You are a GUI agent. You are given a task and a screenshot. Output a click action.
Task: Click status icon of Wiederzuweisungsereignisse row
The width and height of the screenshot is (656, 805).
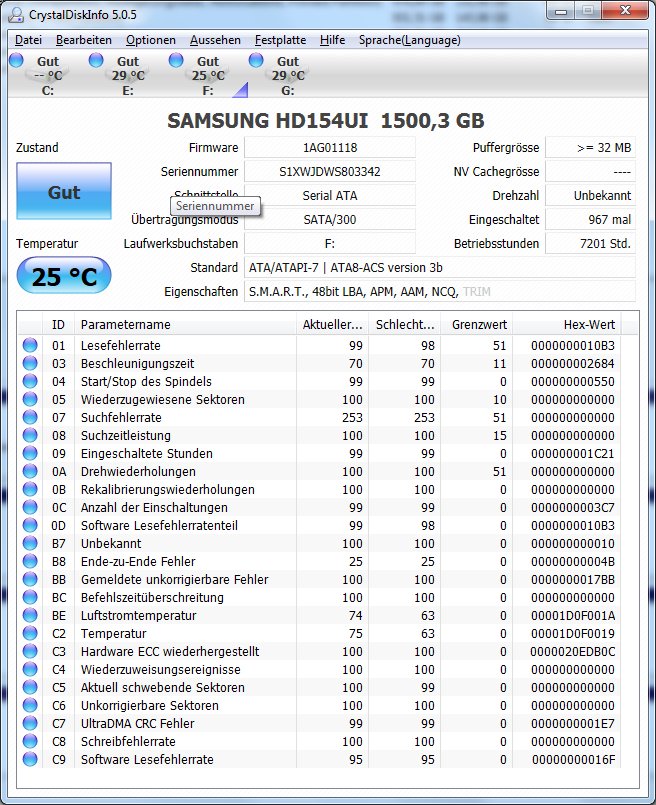[30, 668]
